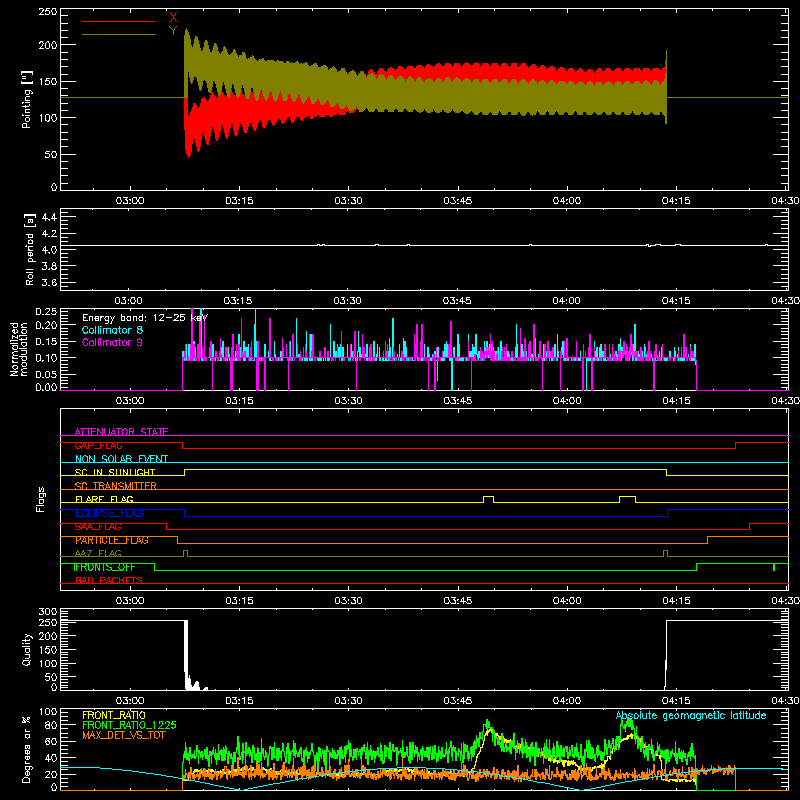Click the "Absolute geomagnetic latitude" cyan label

(691, 716)
